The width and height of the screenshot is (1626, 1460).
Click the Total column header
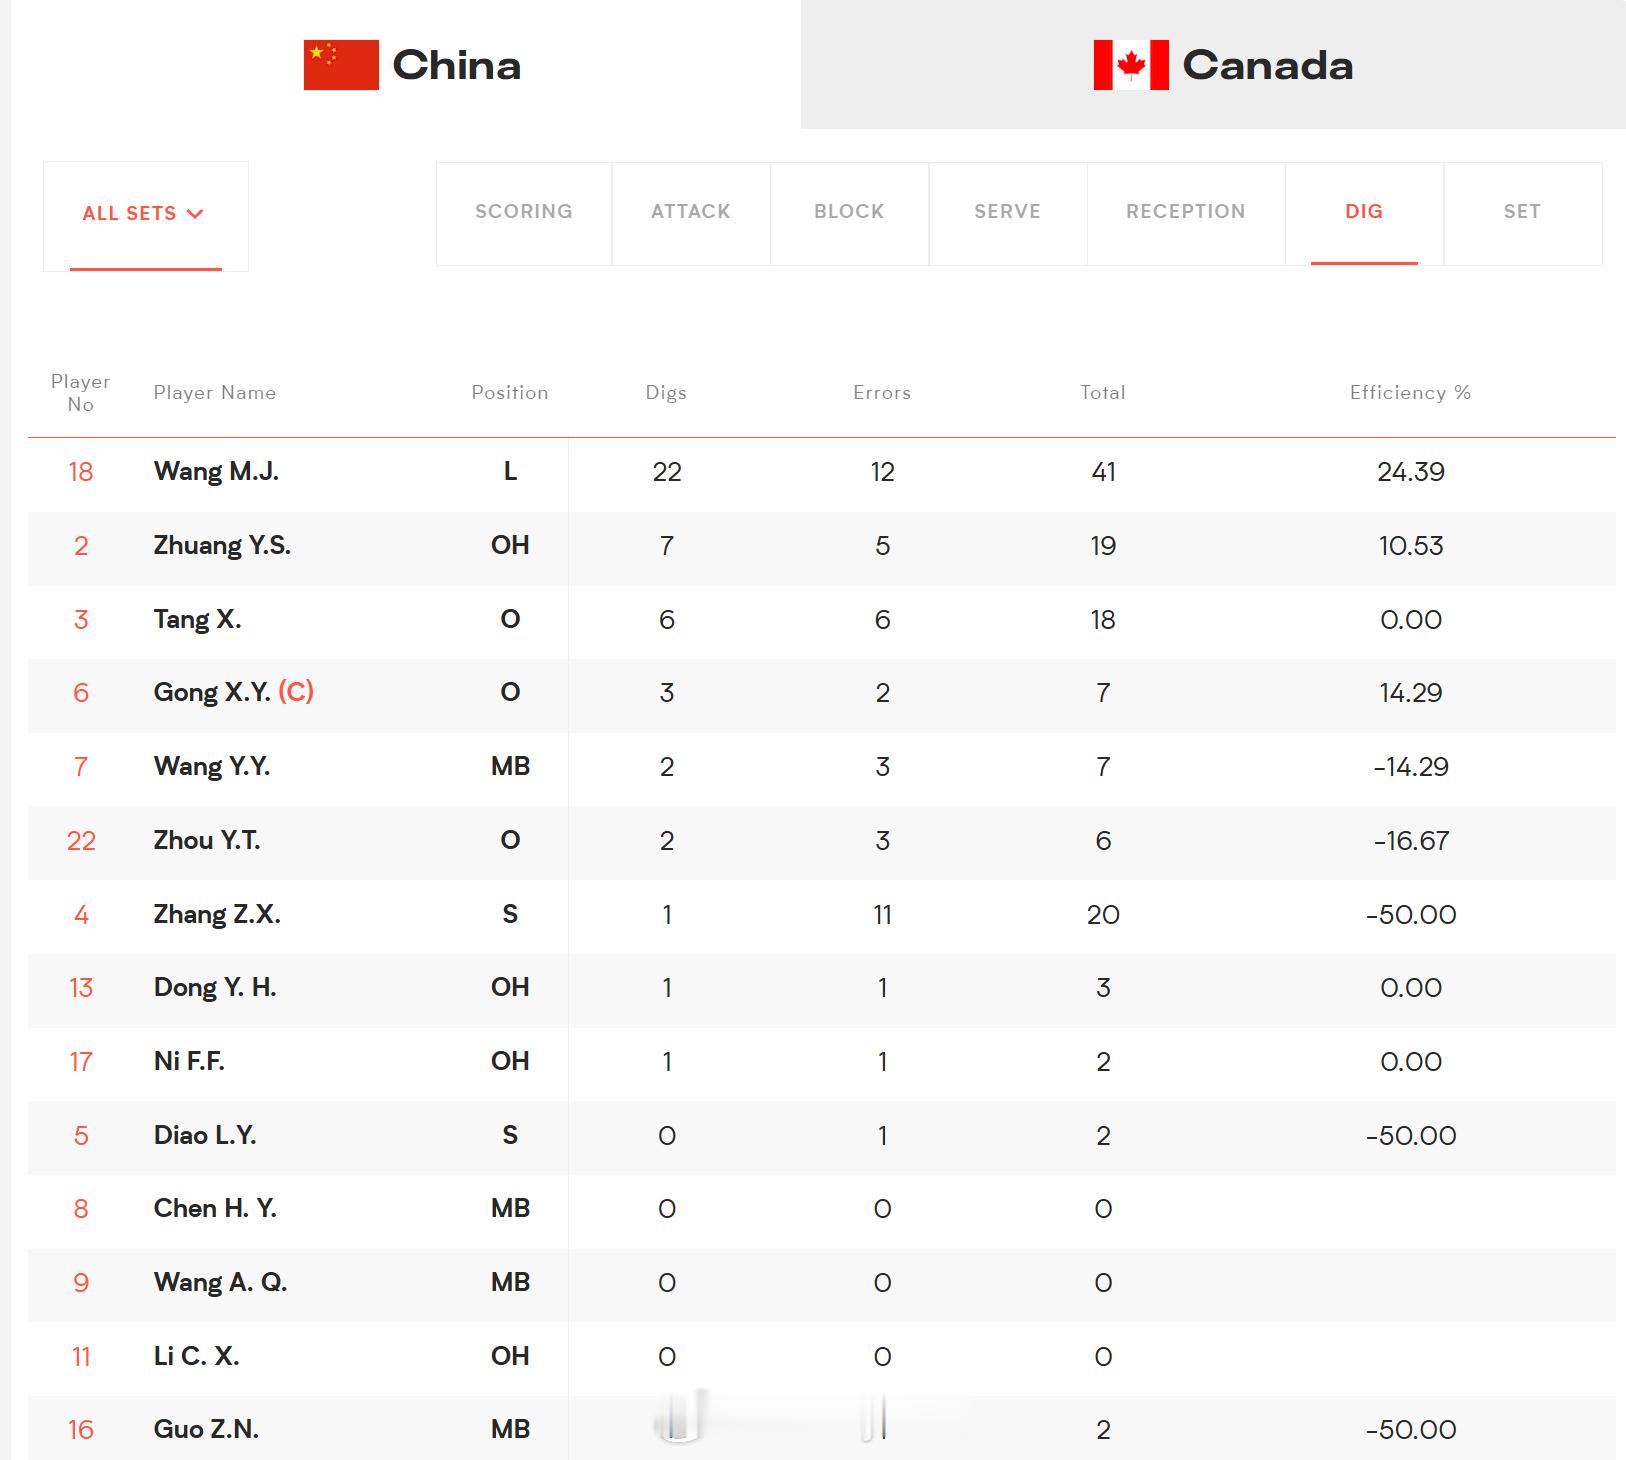(x=1103, y=393)
